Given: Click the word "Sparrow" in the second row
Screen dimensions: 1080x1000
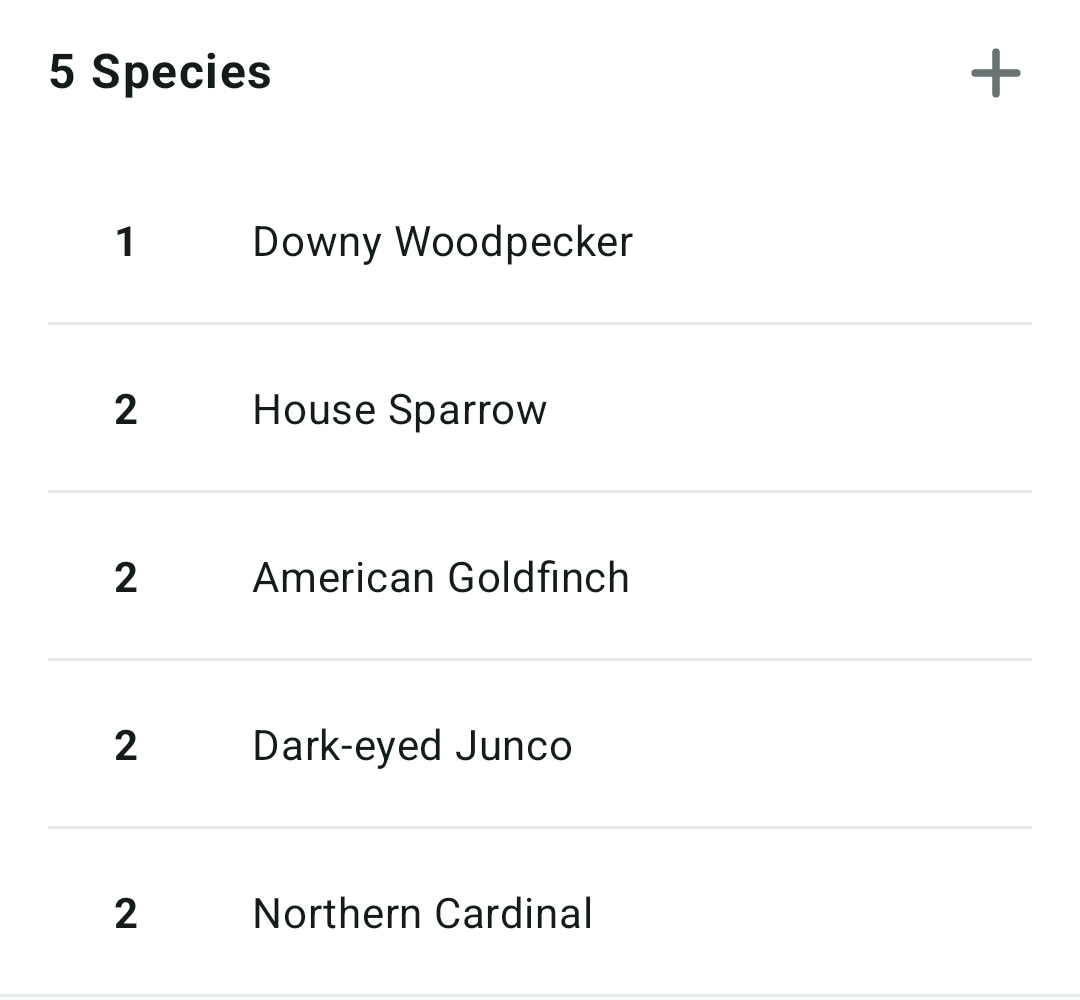Looking at the screenshot, I should click(467, 410).
